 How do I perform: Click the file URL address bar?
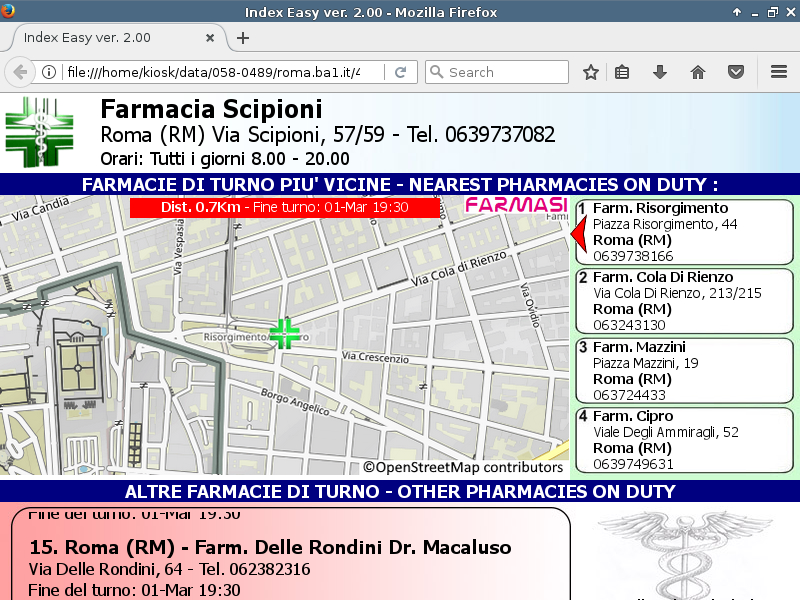pyautogui.click(x=210, y=72)
